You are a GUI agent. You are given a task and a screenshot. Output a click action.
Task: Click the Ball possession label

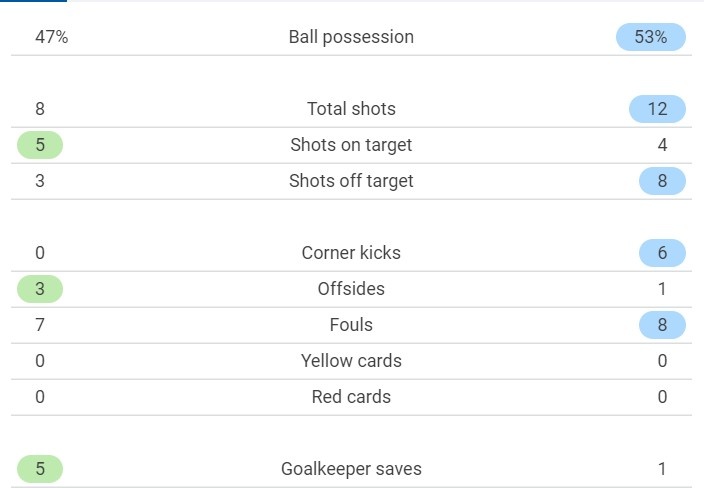351,37
